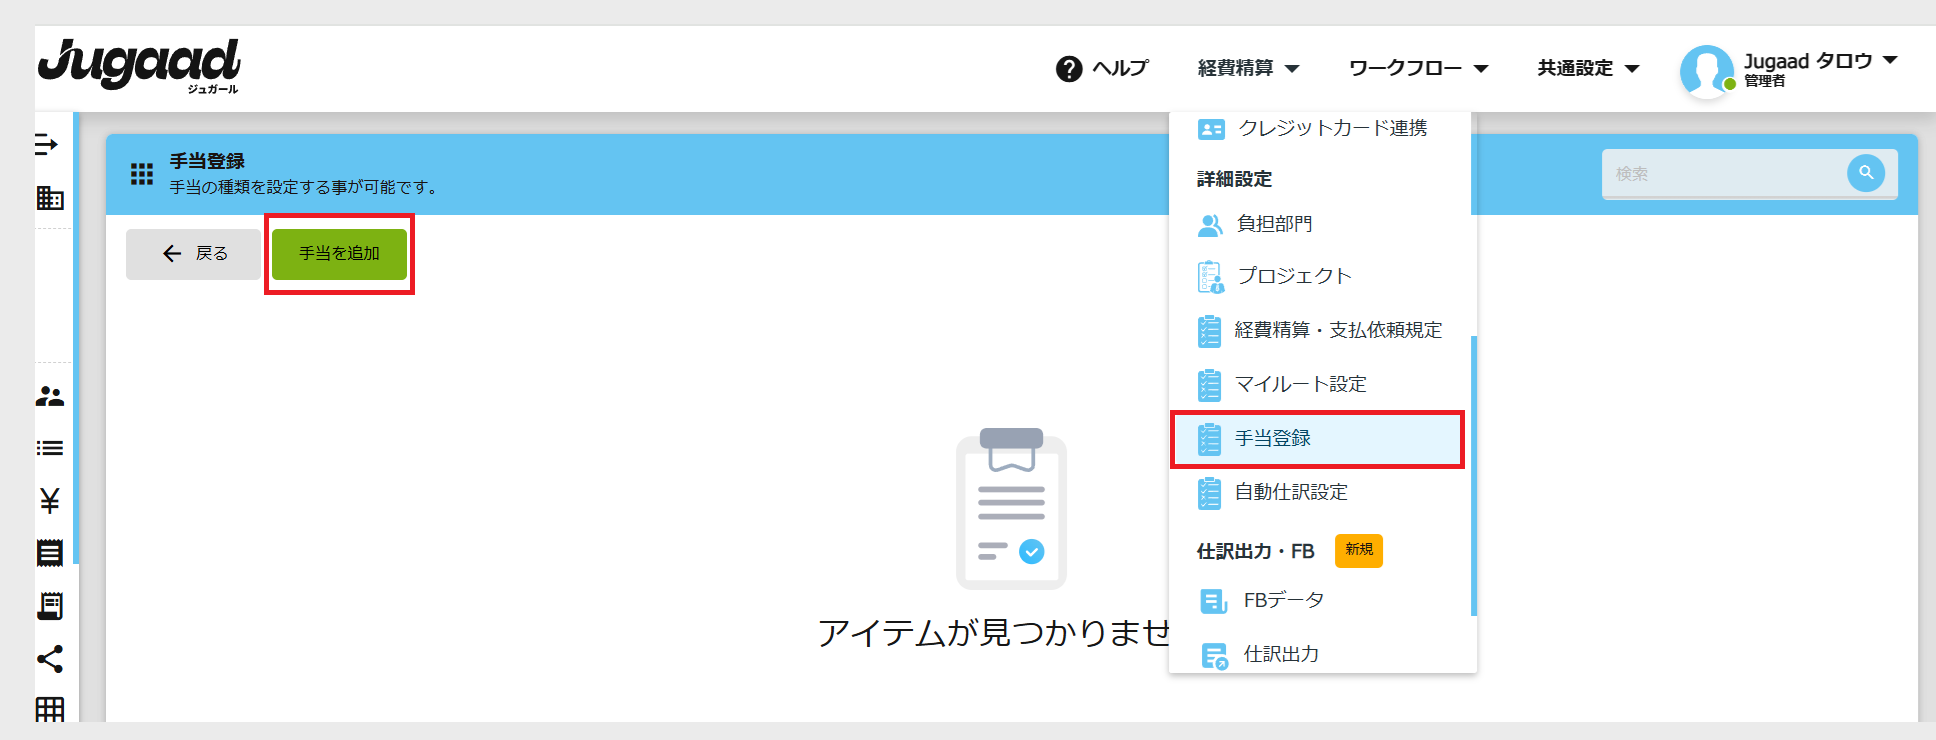
Task: Select 自動仕訳設定 menu item
Action: (1290, 492)
